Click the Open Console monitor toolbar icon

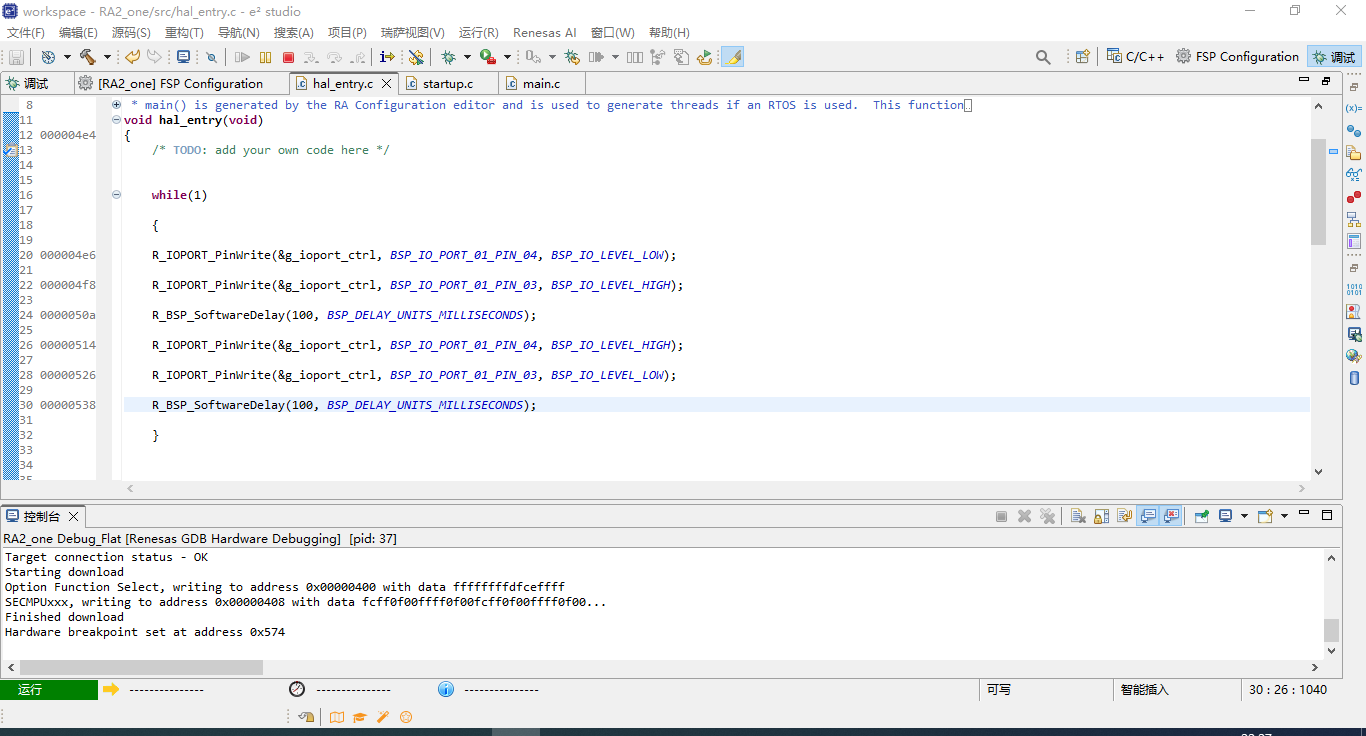[x=183, y=57]
